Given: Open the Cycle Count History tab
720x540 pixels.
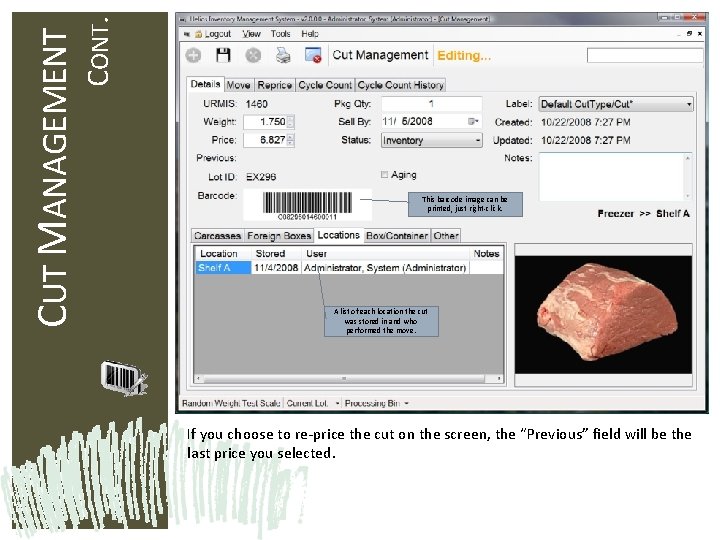Looking at the screenshot, I should pyautogui.click(x=400, y=85).
